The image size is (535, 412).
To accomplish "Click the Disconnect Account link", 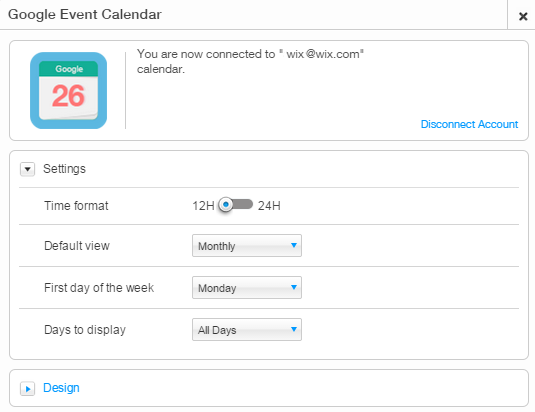I will [x=469, y=124].
